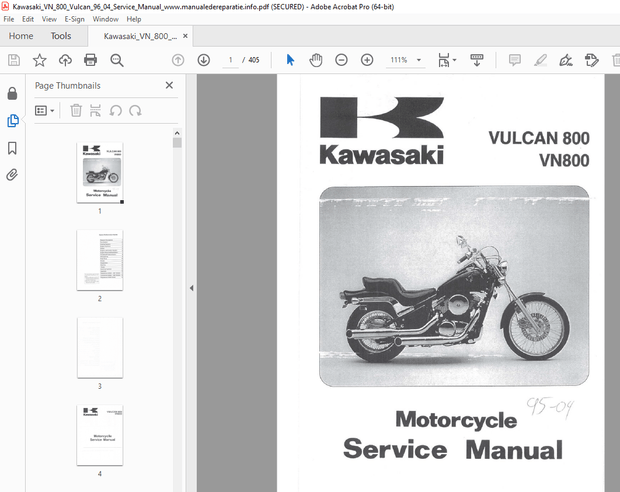This screenshot has height=492, width=620.
Task: Open the E-Sign menu
Action: 75,19
